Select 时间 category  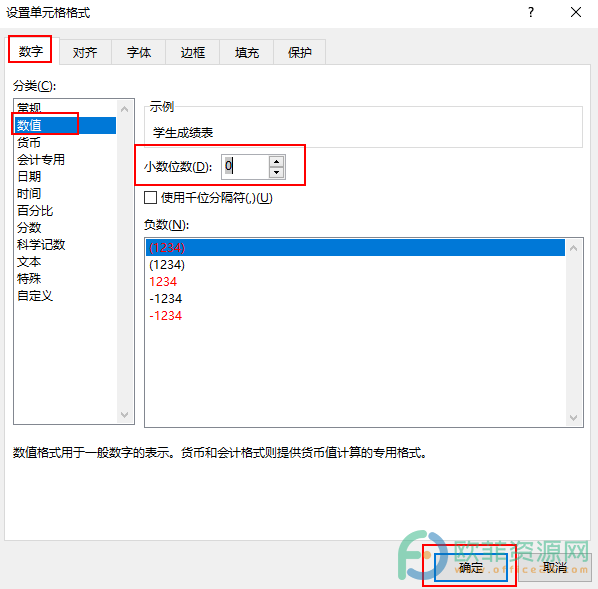pos(65,193)
